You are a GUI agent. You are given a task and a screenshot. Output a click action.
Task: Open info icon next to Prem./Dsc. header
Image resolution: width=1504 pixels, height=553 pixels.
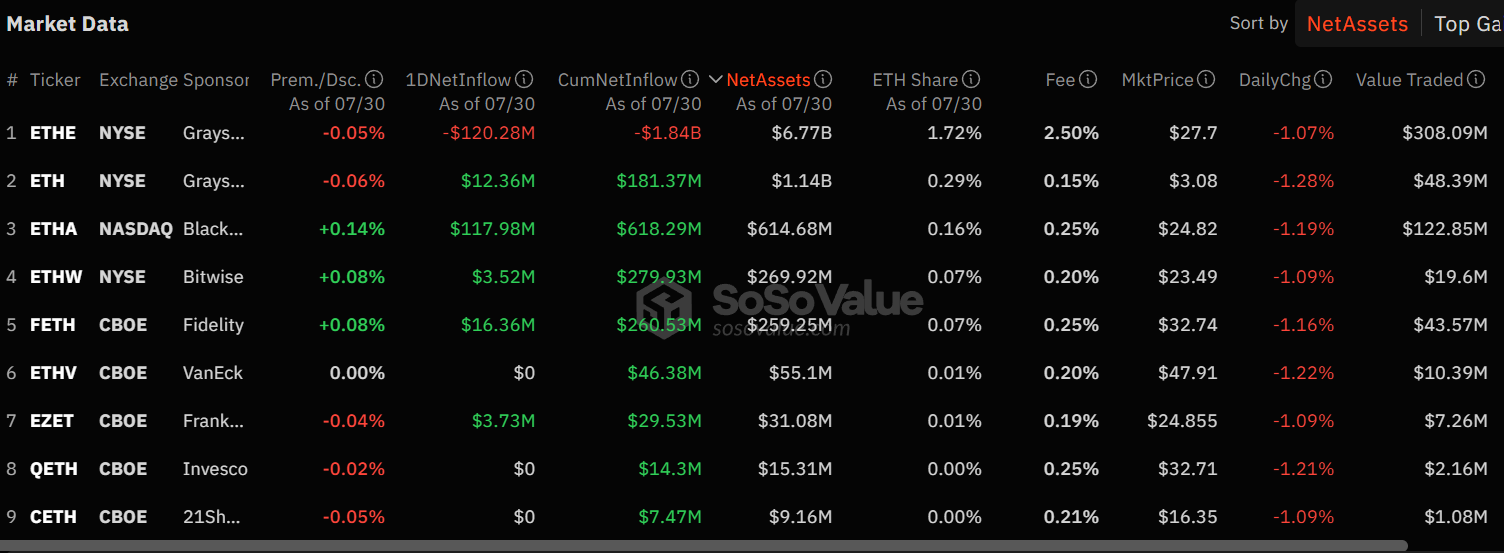(375, 79)
